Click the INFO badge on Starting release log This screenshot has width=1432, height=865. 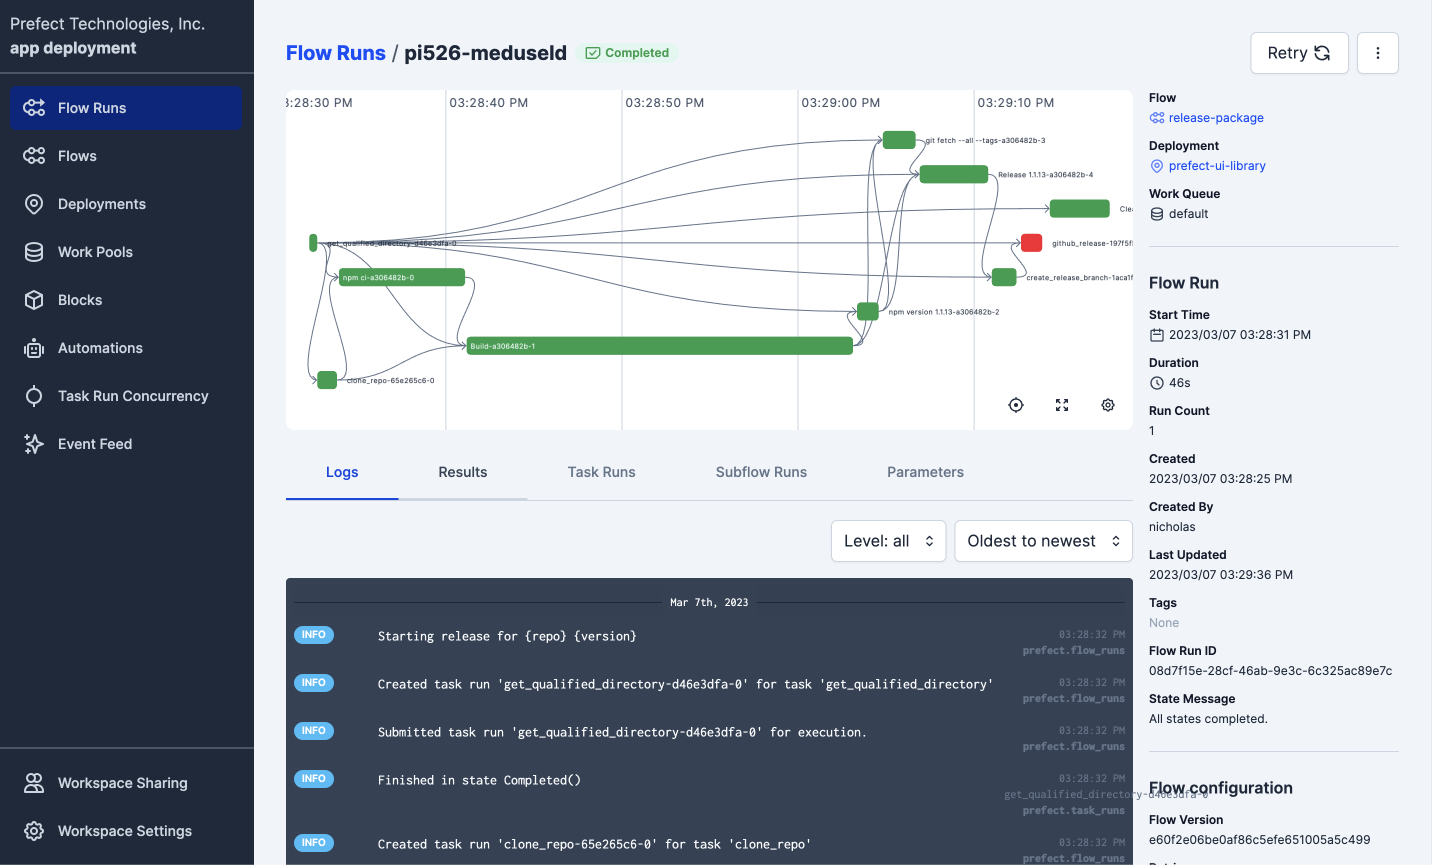pos(314,635)
